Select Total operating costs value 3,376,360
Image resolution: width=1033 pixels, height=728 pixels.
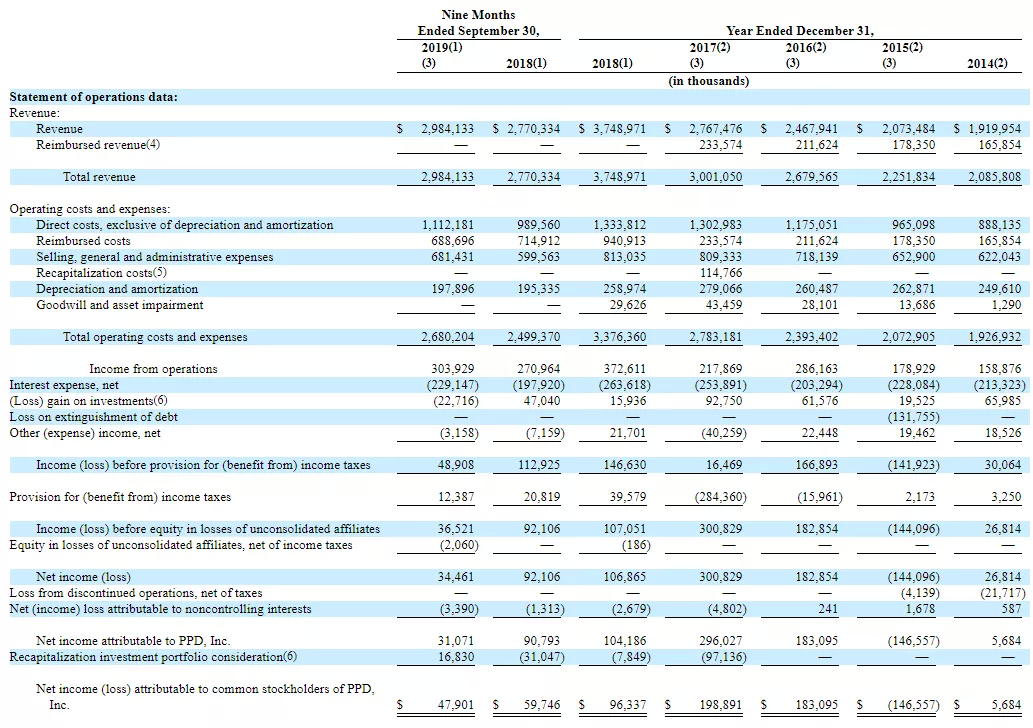[x=619, y=337]
